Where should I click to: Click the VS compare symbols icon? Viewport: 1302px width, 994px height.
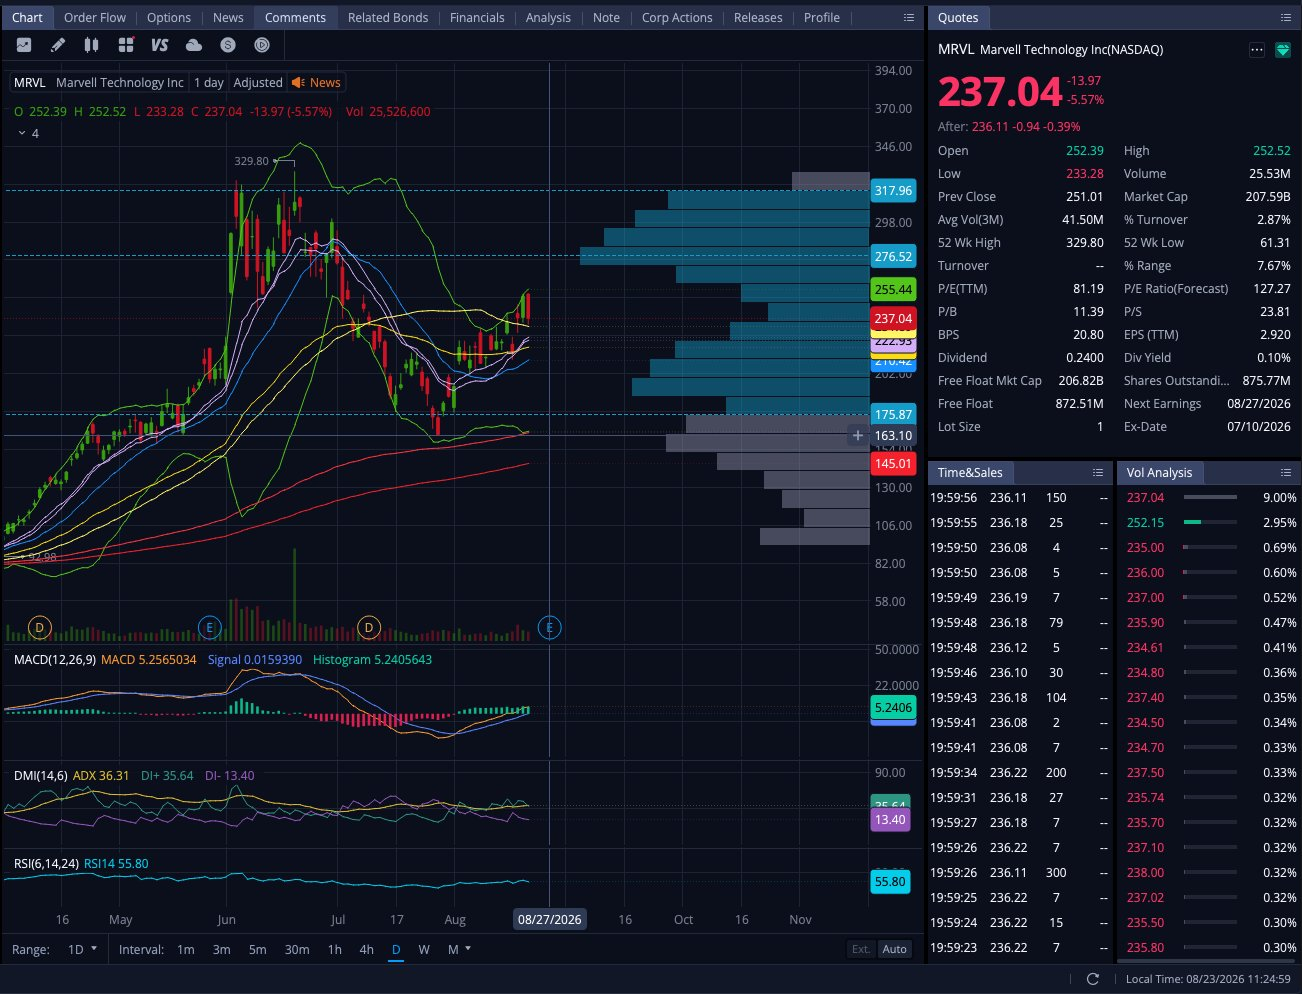(x=160, y=45)
